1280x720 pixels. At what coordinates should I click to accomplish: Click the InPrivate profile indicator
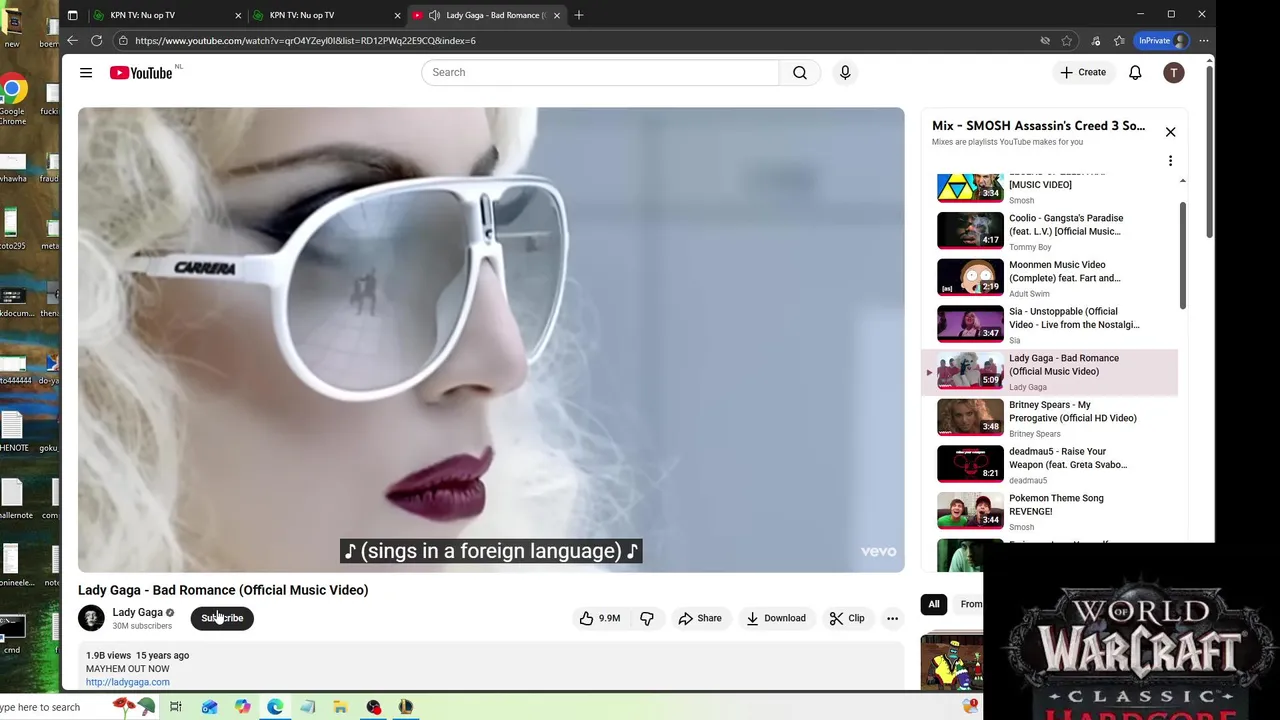[x=1162, y=41]
